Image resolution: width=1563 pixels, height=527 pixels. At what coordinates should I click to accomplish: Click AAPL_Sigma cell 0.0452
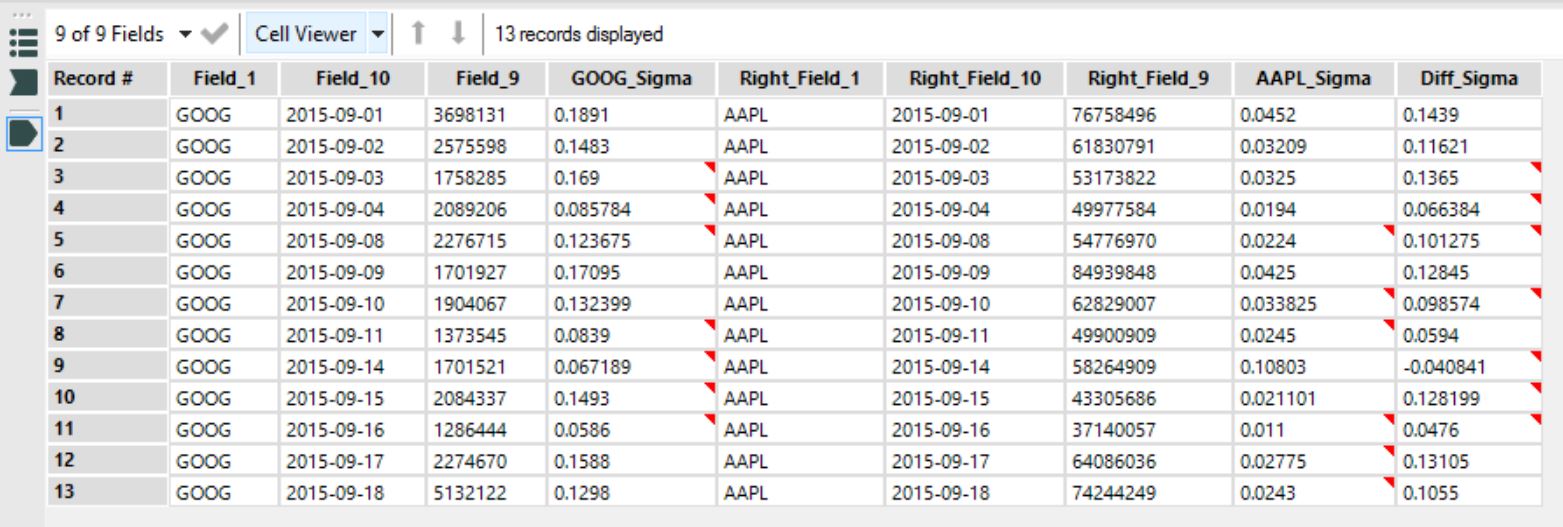pos(1314,115)
